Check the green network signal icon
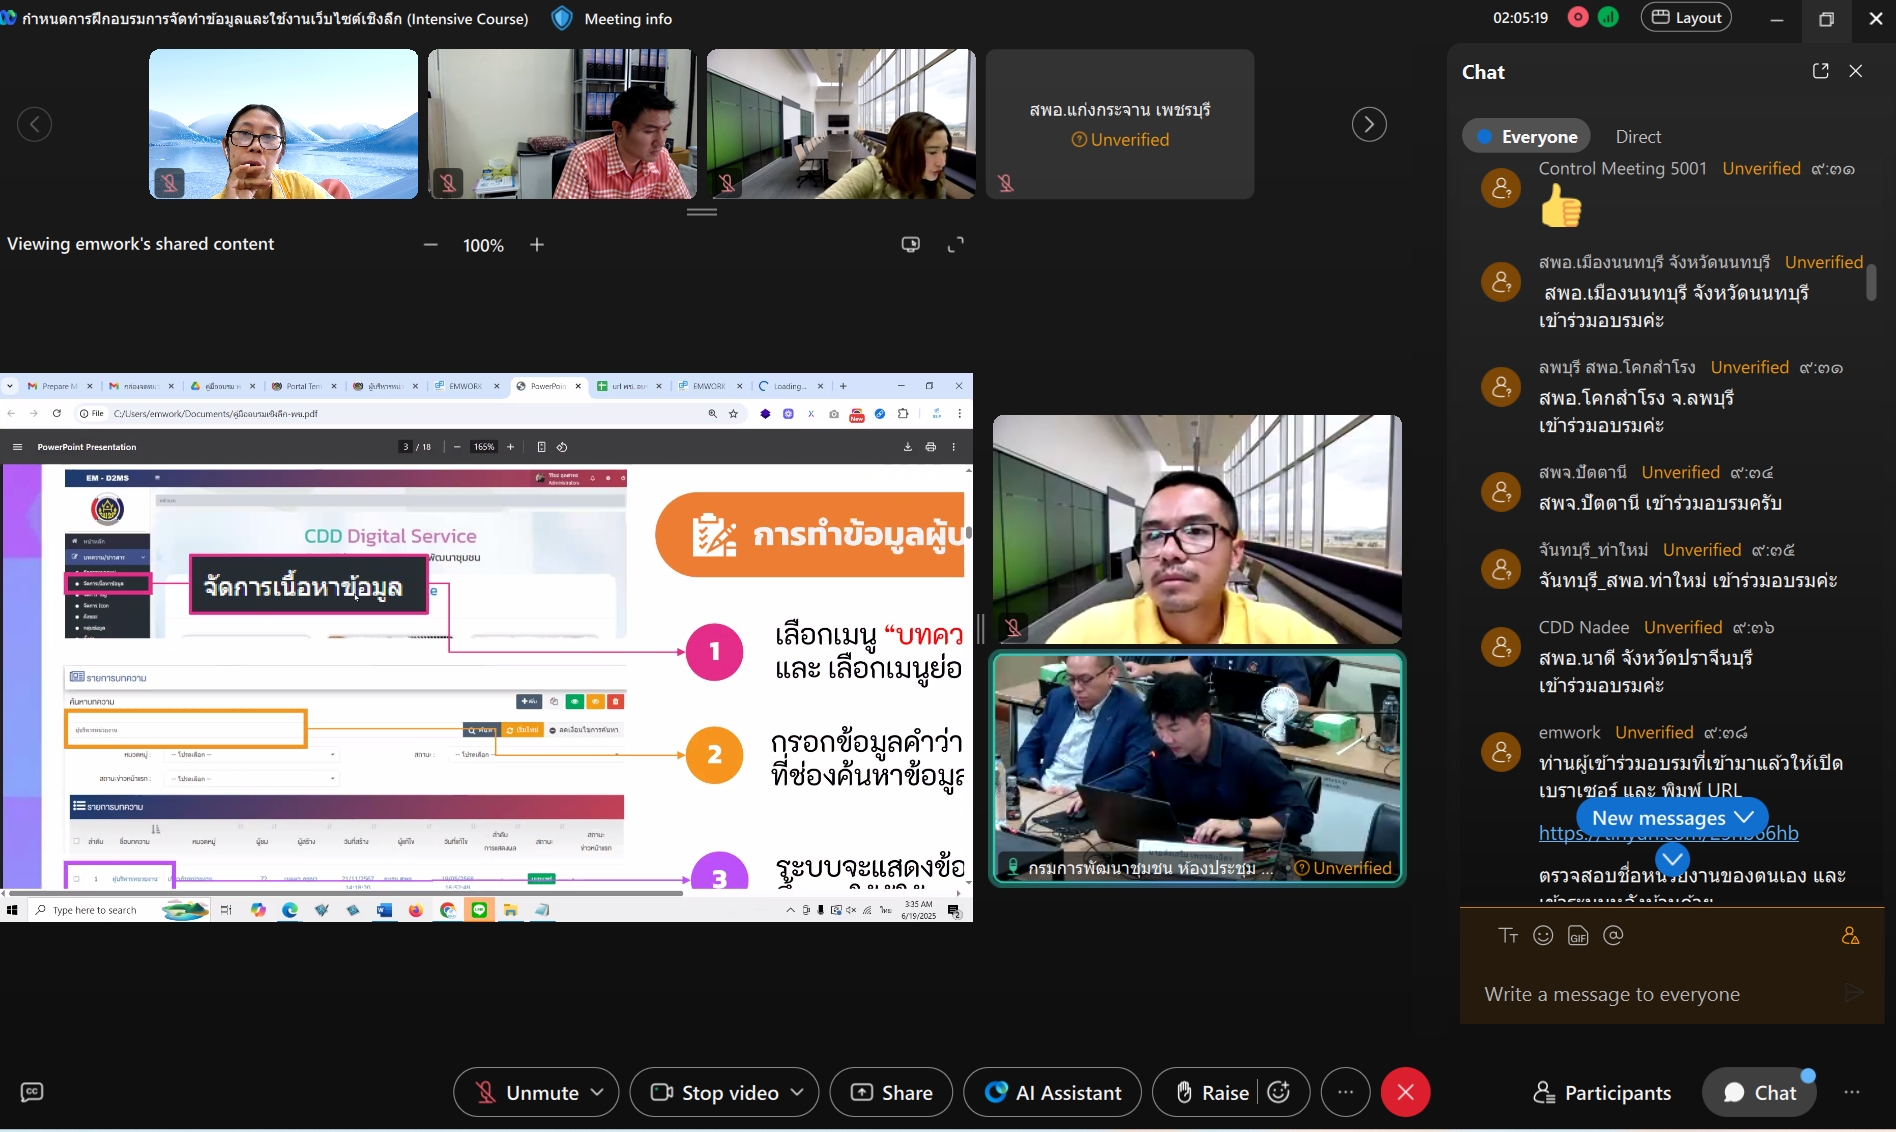The height and width of the screenshot is (1132, 1896). tap(1609, 17)
